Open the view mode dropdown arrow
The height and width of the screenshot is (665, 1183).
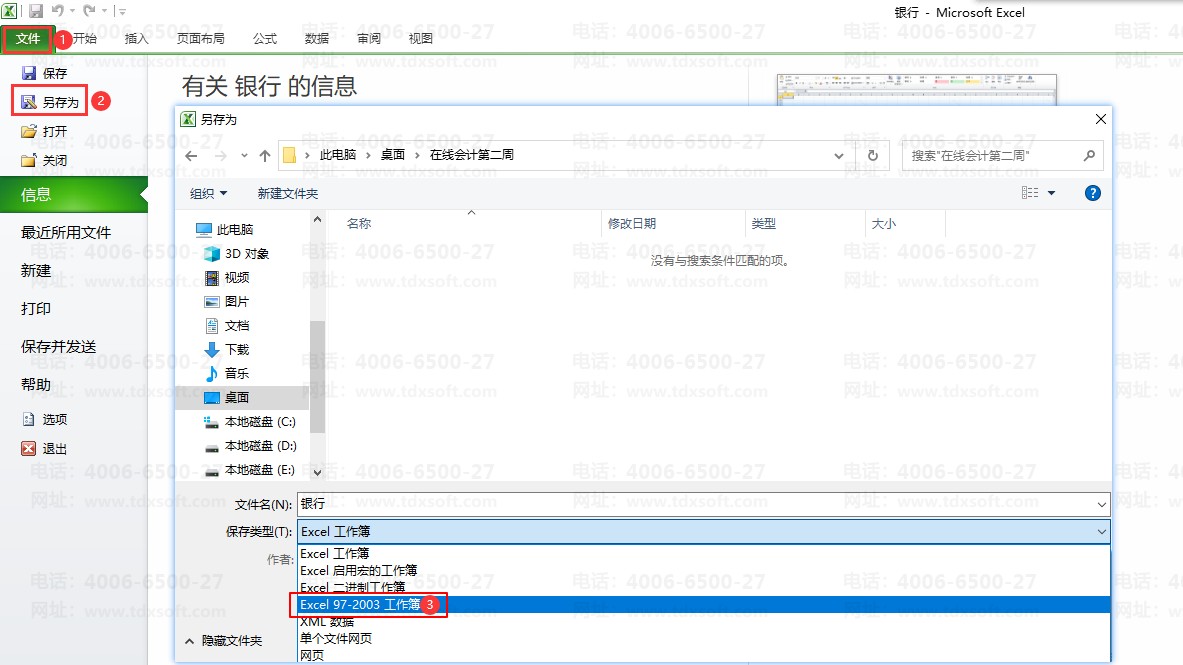tap(1051, 193)
